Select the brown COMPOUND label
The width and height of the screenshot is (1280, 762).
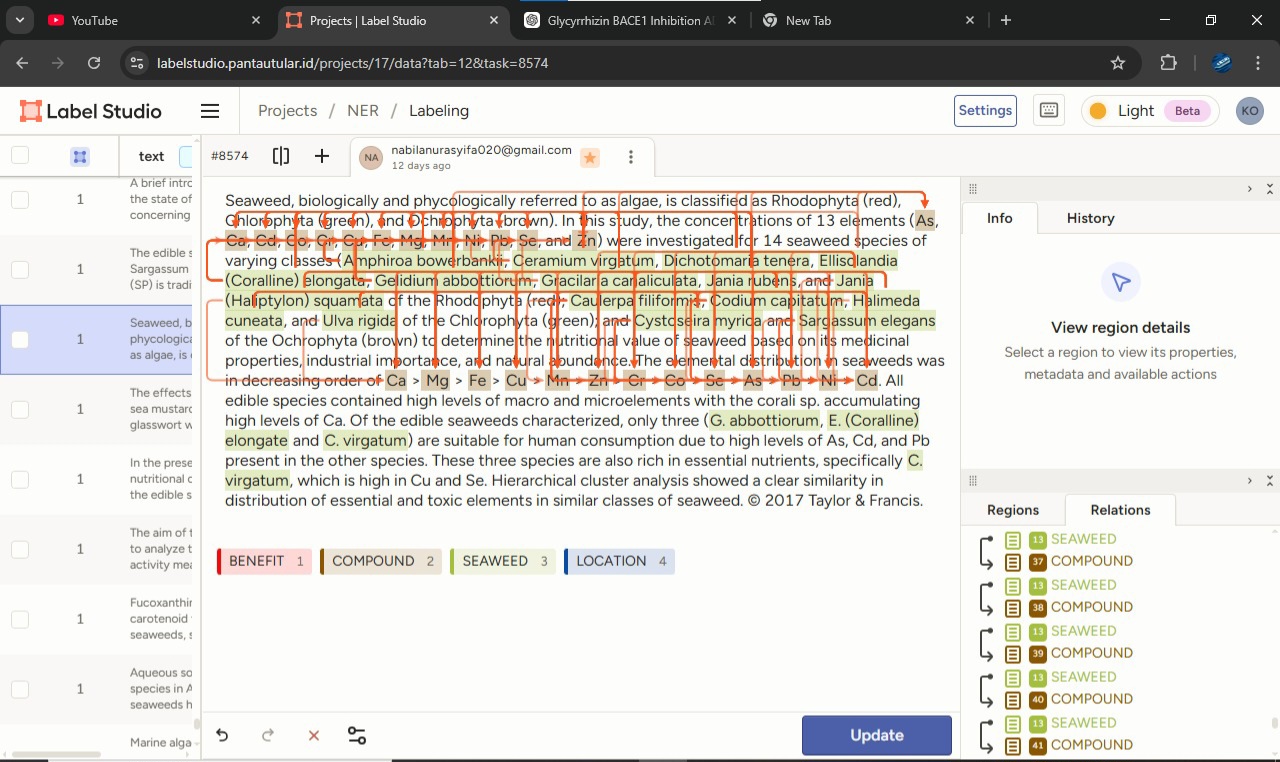coord(381,561)
